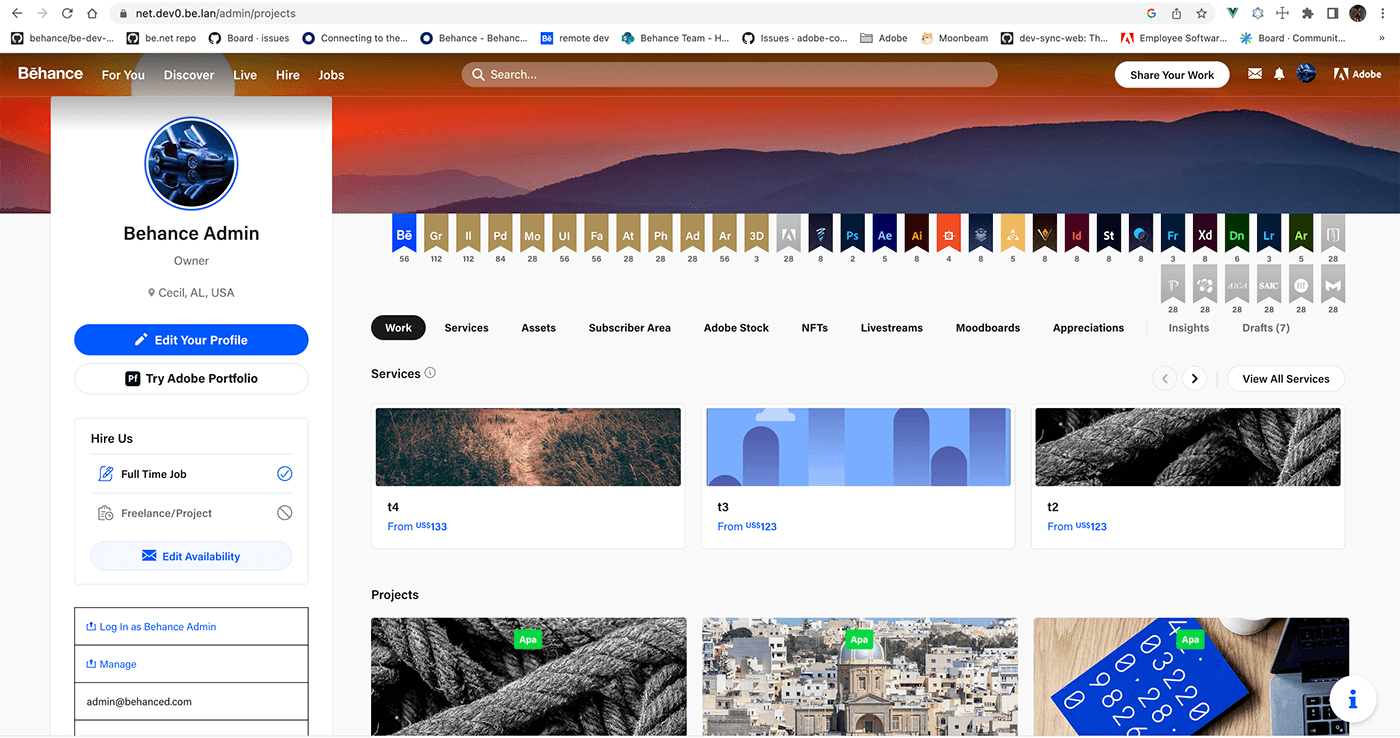
Task: Open the notifications bell icon
Action: click(x=1279, y=74)
